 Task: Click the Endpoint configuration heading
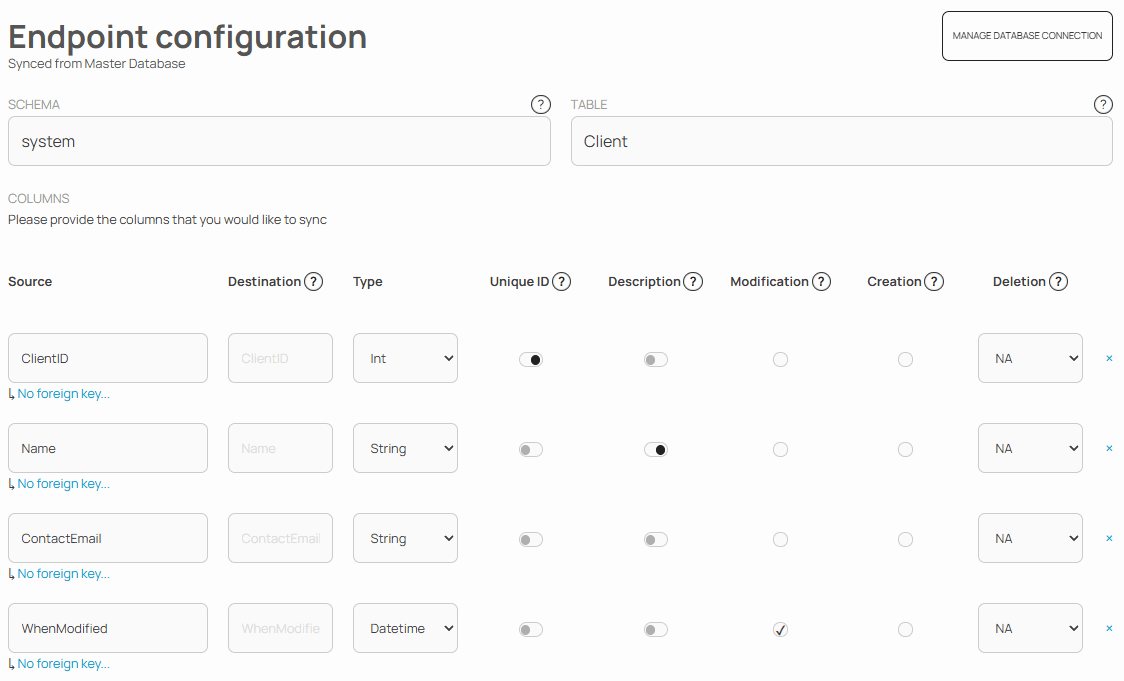187,37
